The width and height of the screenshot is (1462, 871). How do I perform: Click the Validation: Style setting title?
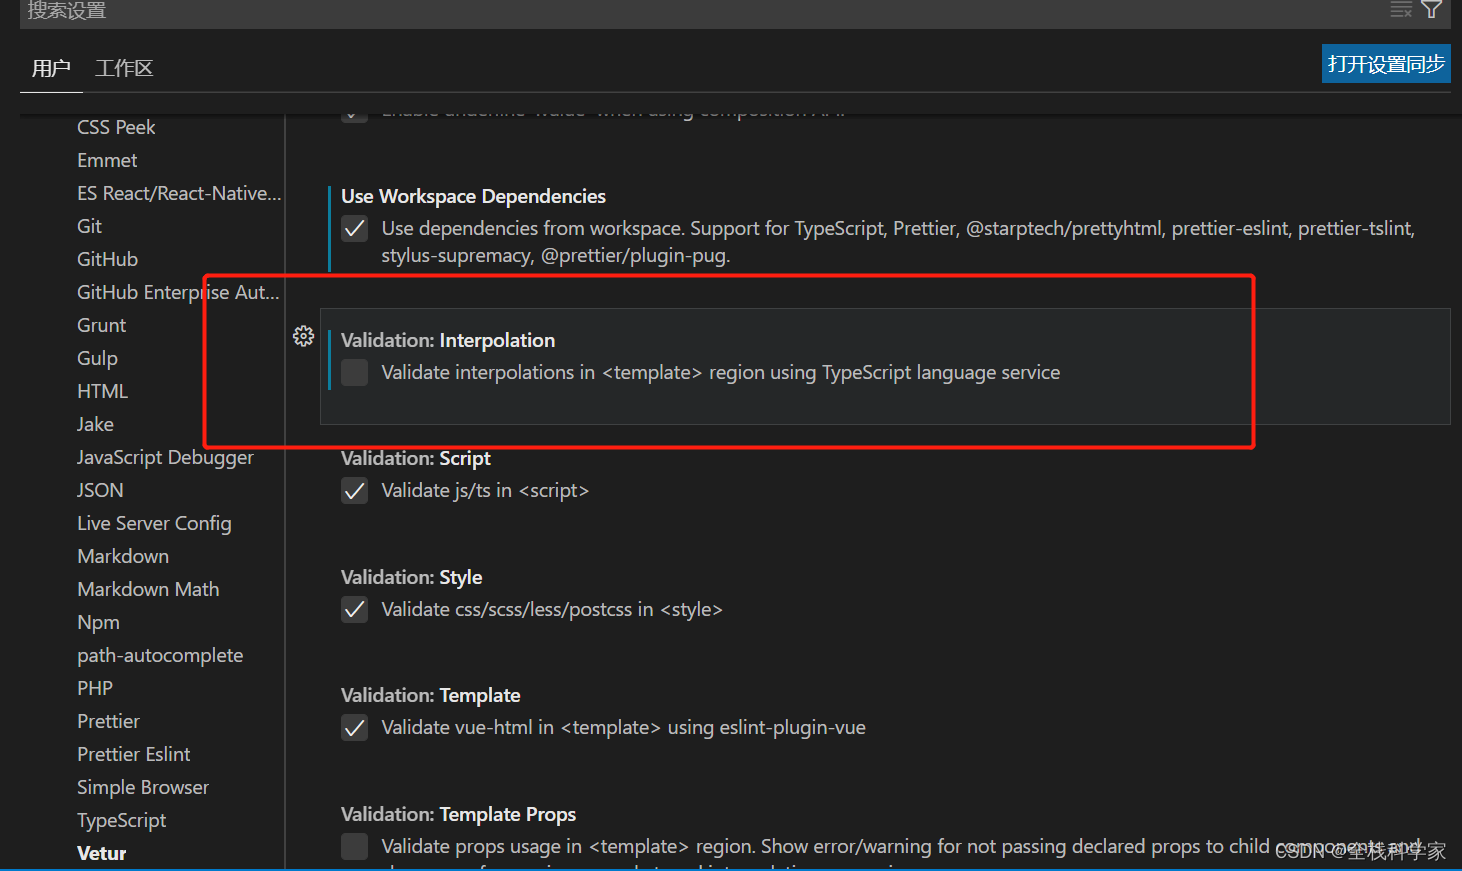[x=411, y=577]
